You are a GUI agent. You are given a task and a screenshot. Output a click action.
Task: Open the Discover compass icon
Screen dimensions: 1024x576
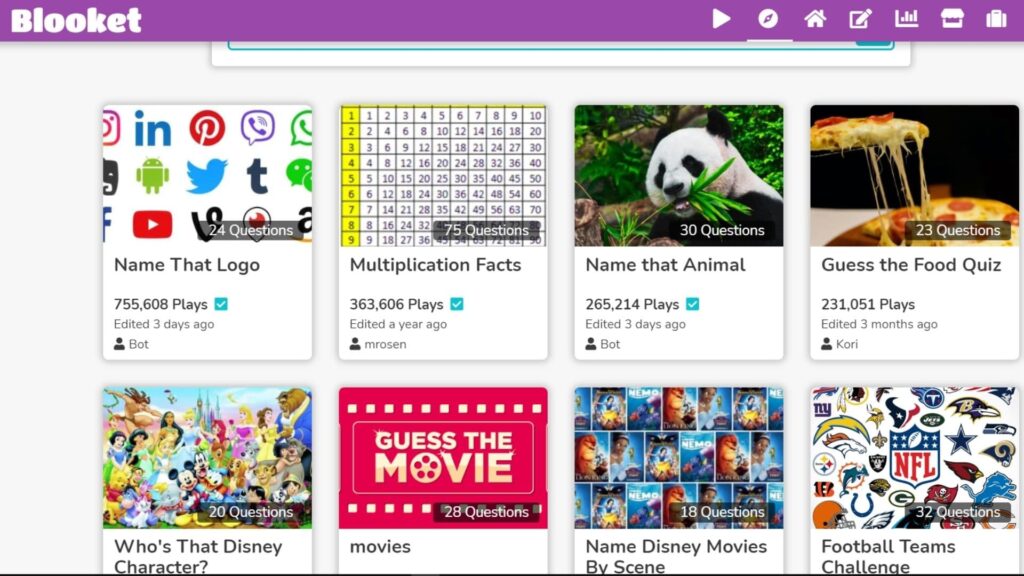[x=768, y=19]
